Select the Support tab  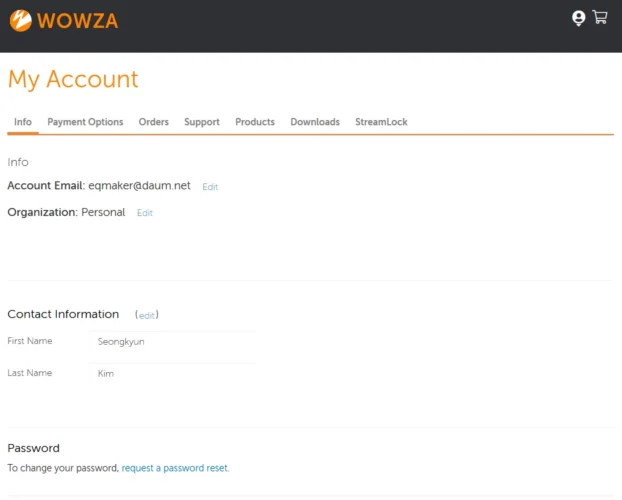point(202,122)
